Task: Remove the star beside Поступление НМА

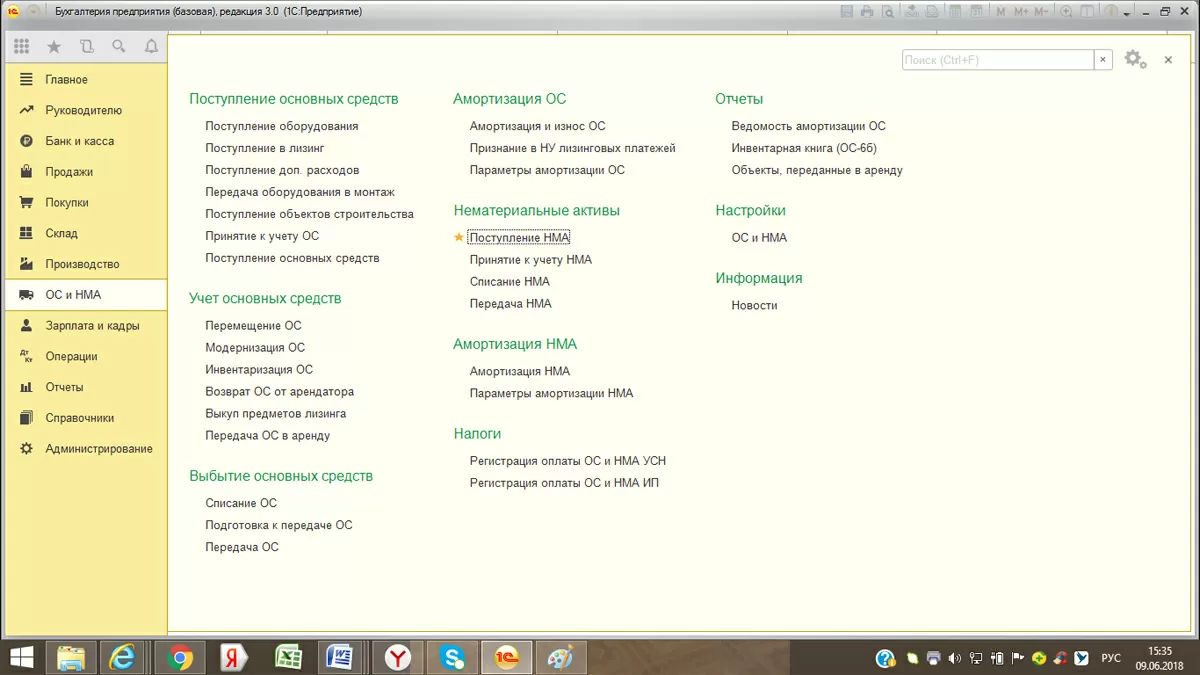Action: [459, 237]
